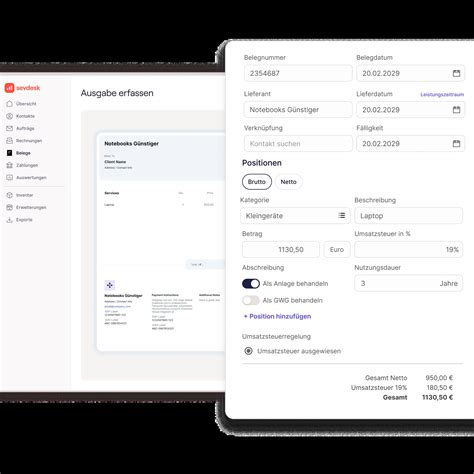Click the Gesamt Netto value 950,00 €
Viewport: 474px width, 474px height.
click(x=439, y=378)
